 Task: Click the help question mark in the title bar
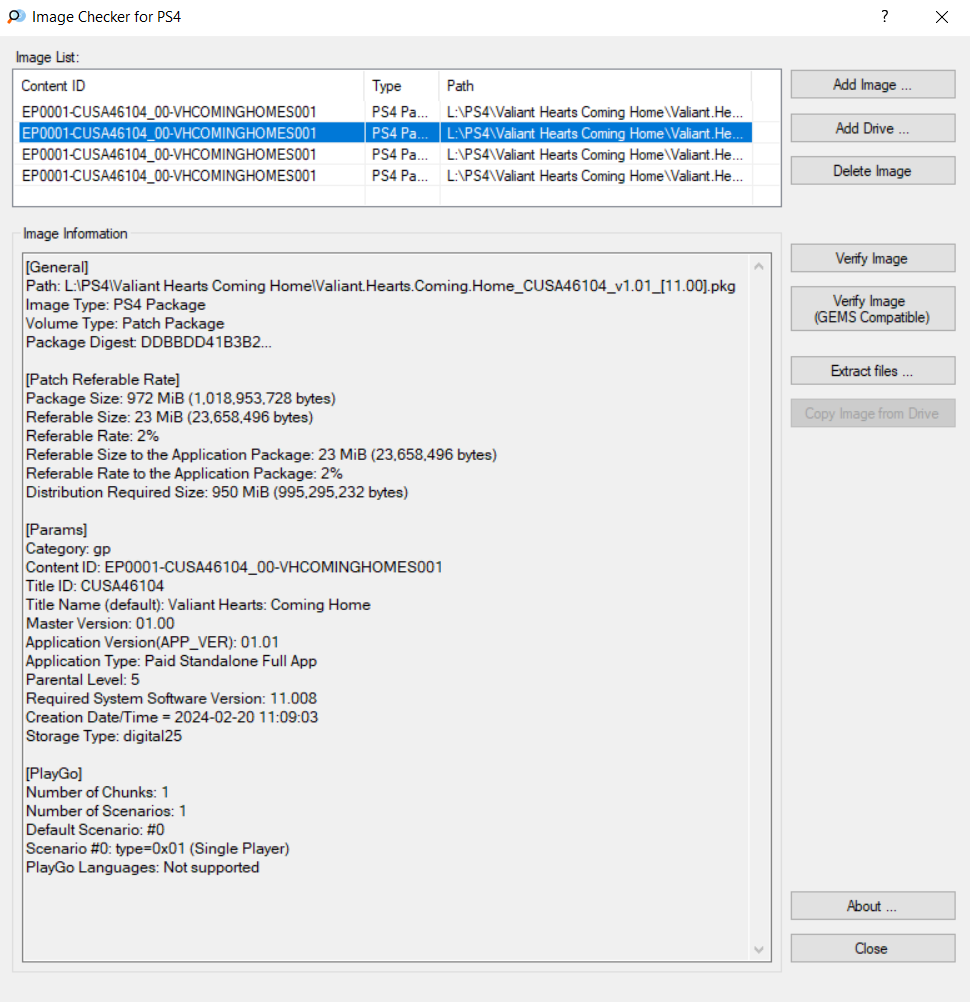click(884, 17)
